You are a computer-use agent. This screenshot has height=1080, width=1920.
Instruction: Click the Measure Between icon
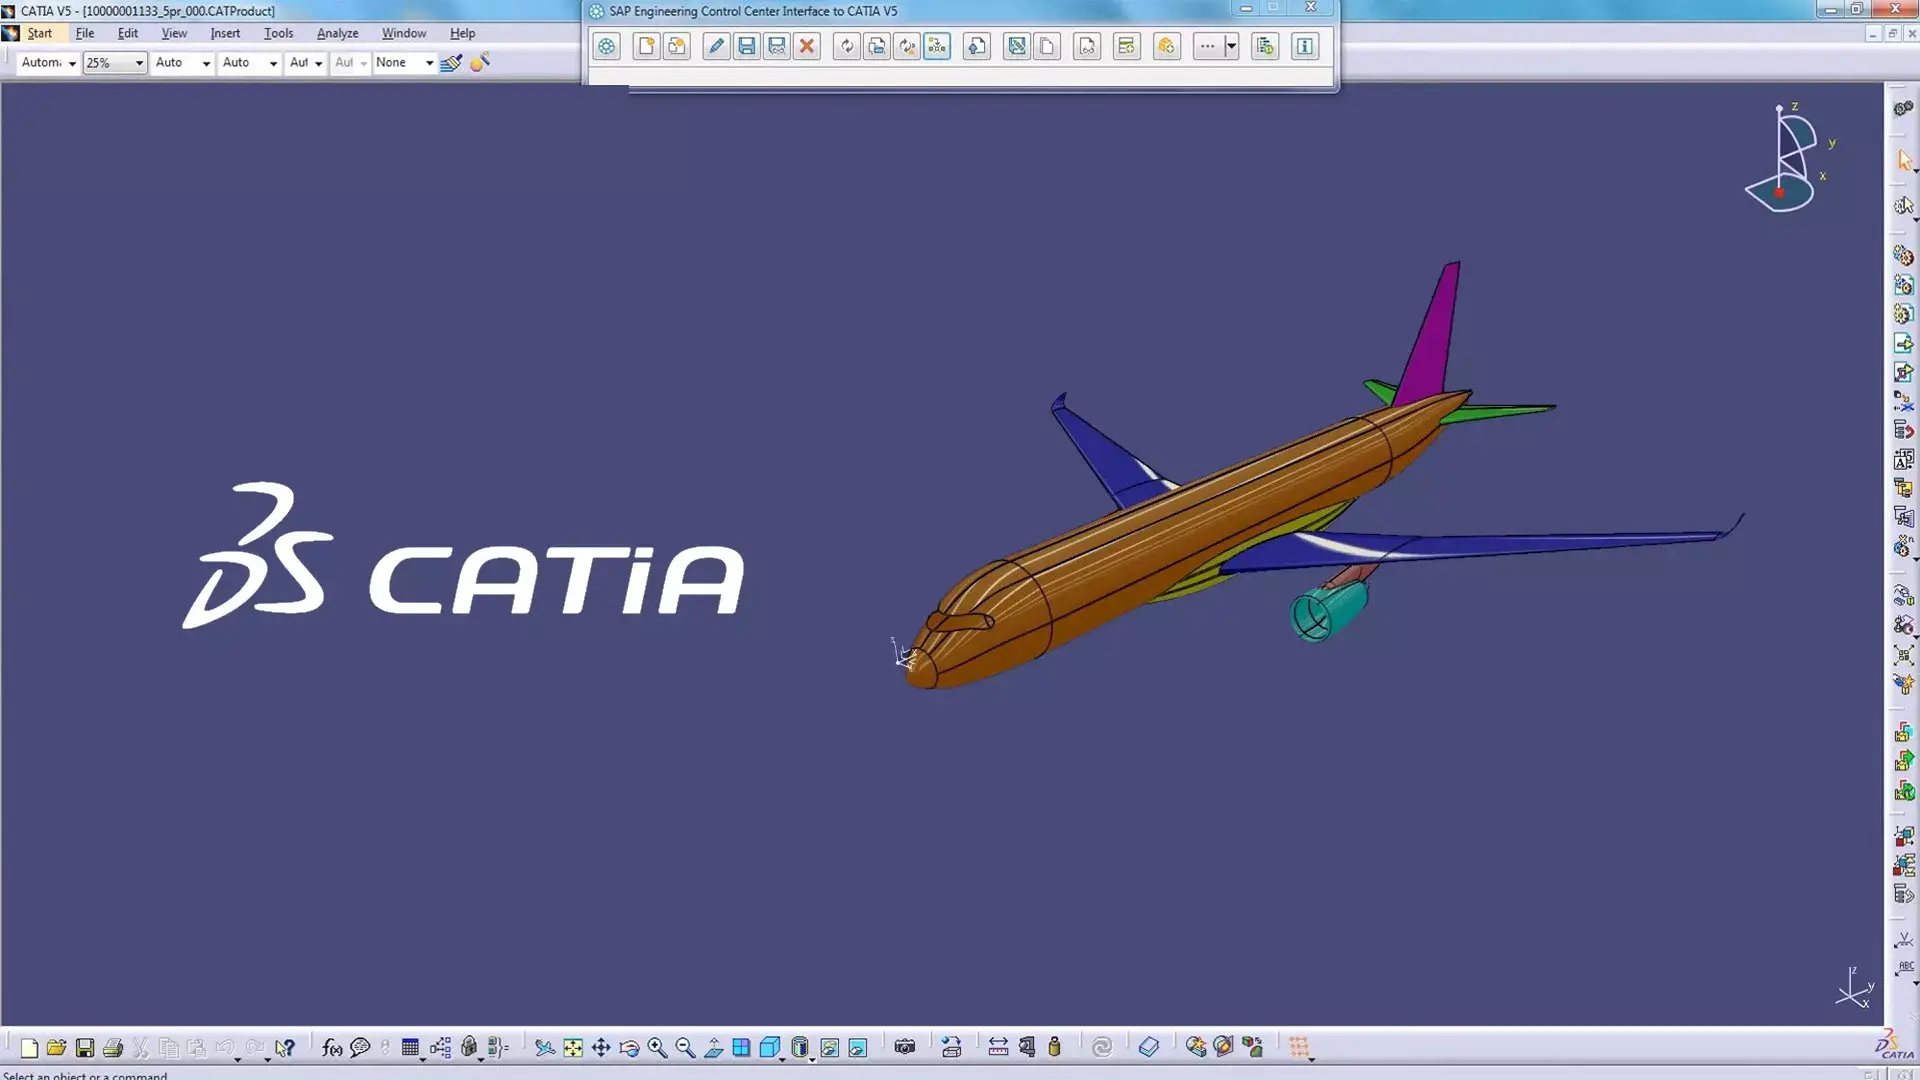(x=998, y=1046)
